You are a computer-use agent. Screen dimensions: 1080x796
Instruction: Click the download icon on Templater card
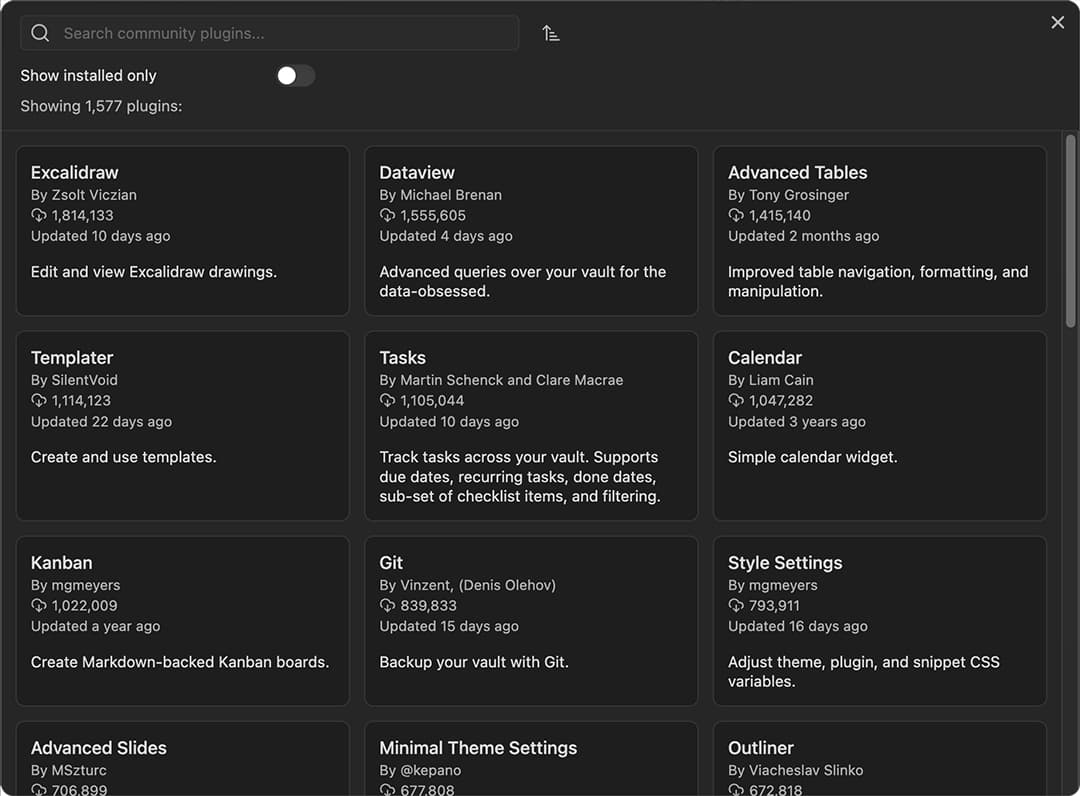(39, 401)
